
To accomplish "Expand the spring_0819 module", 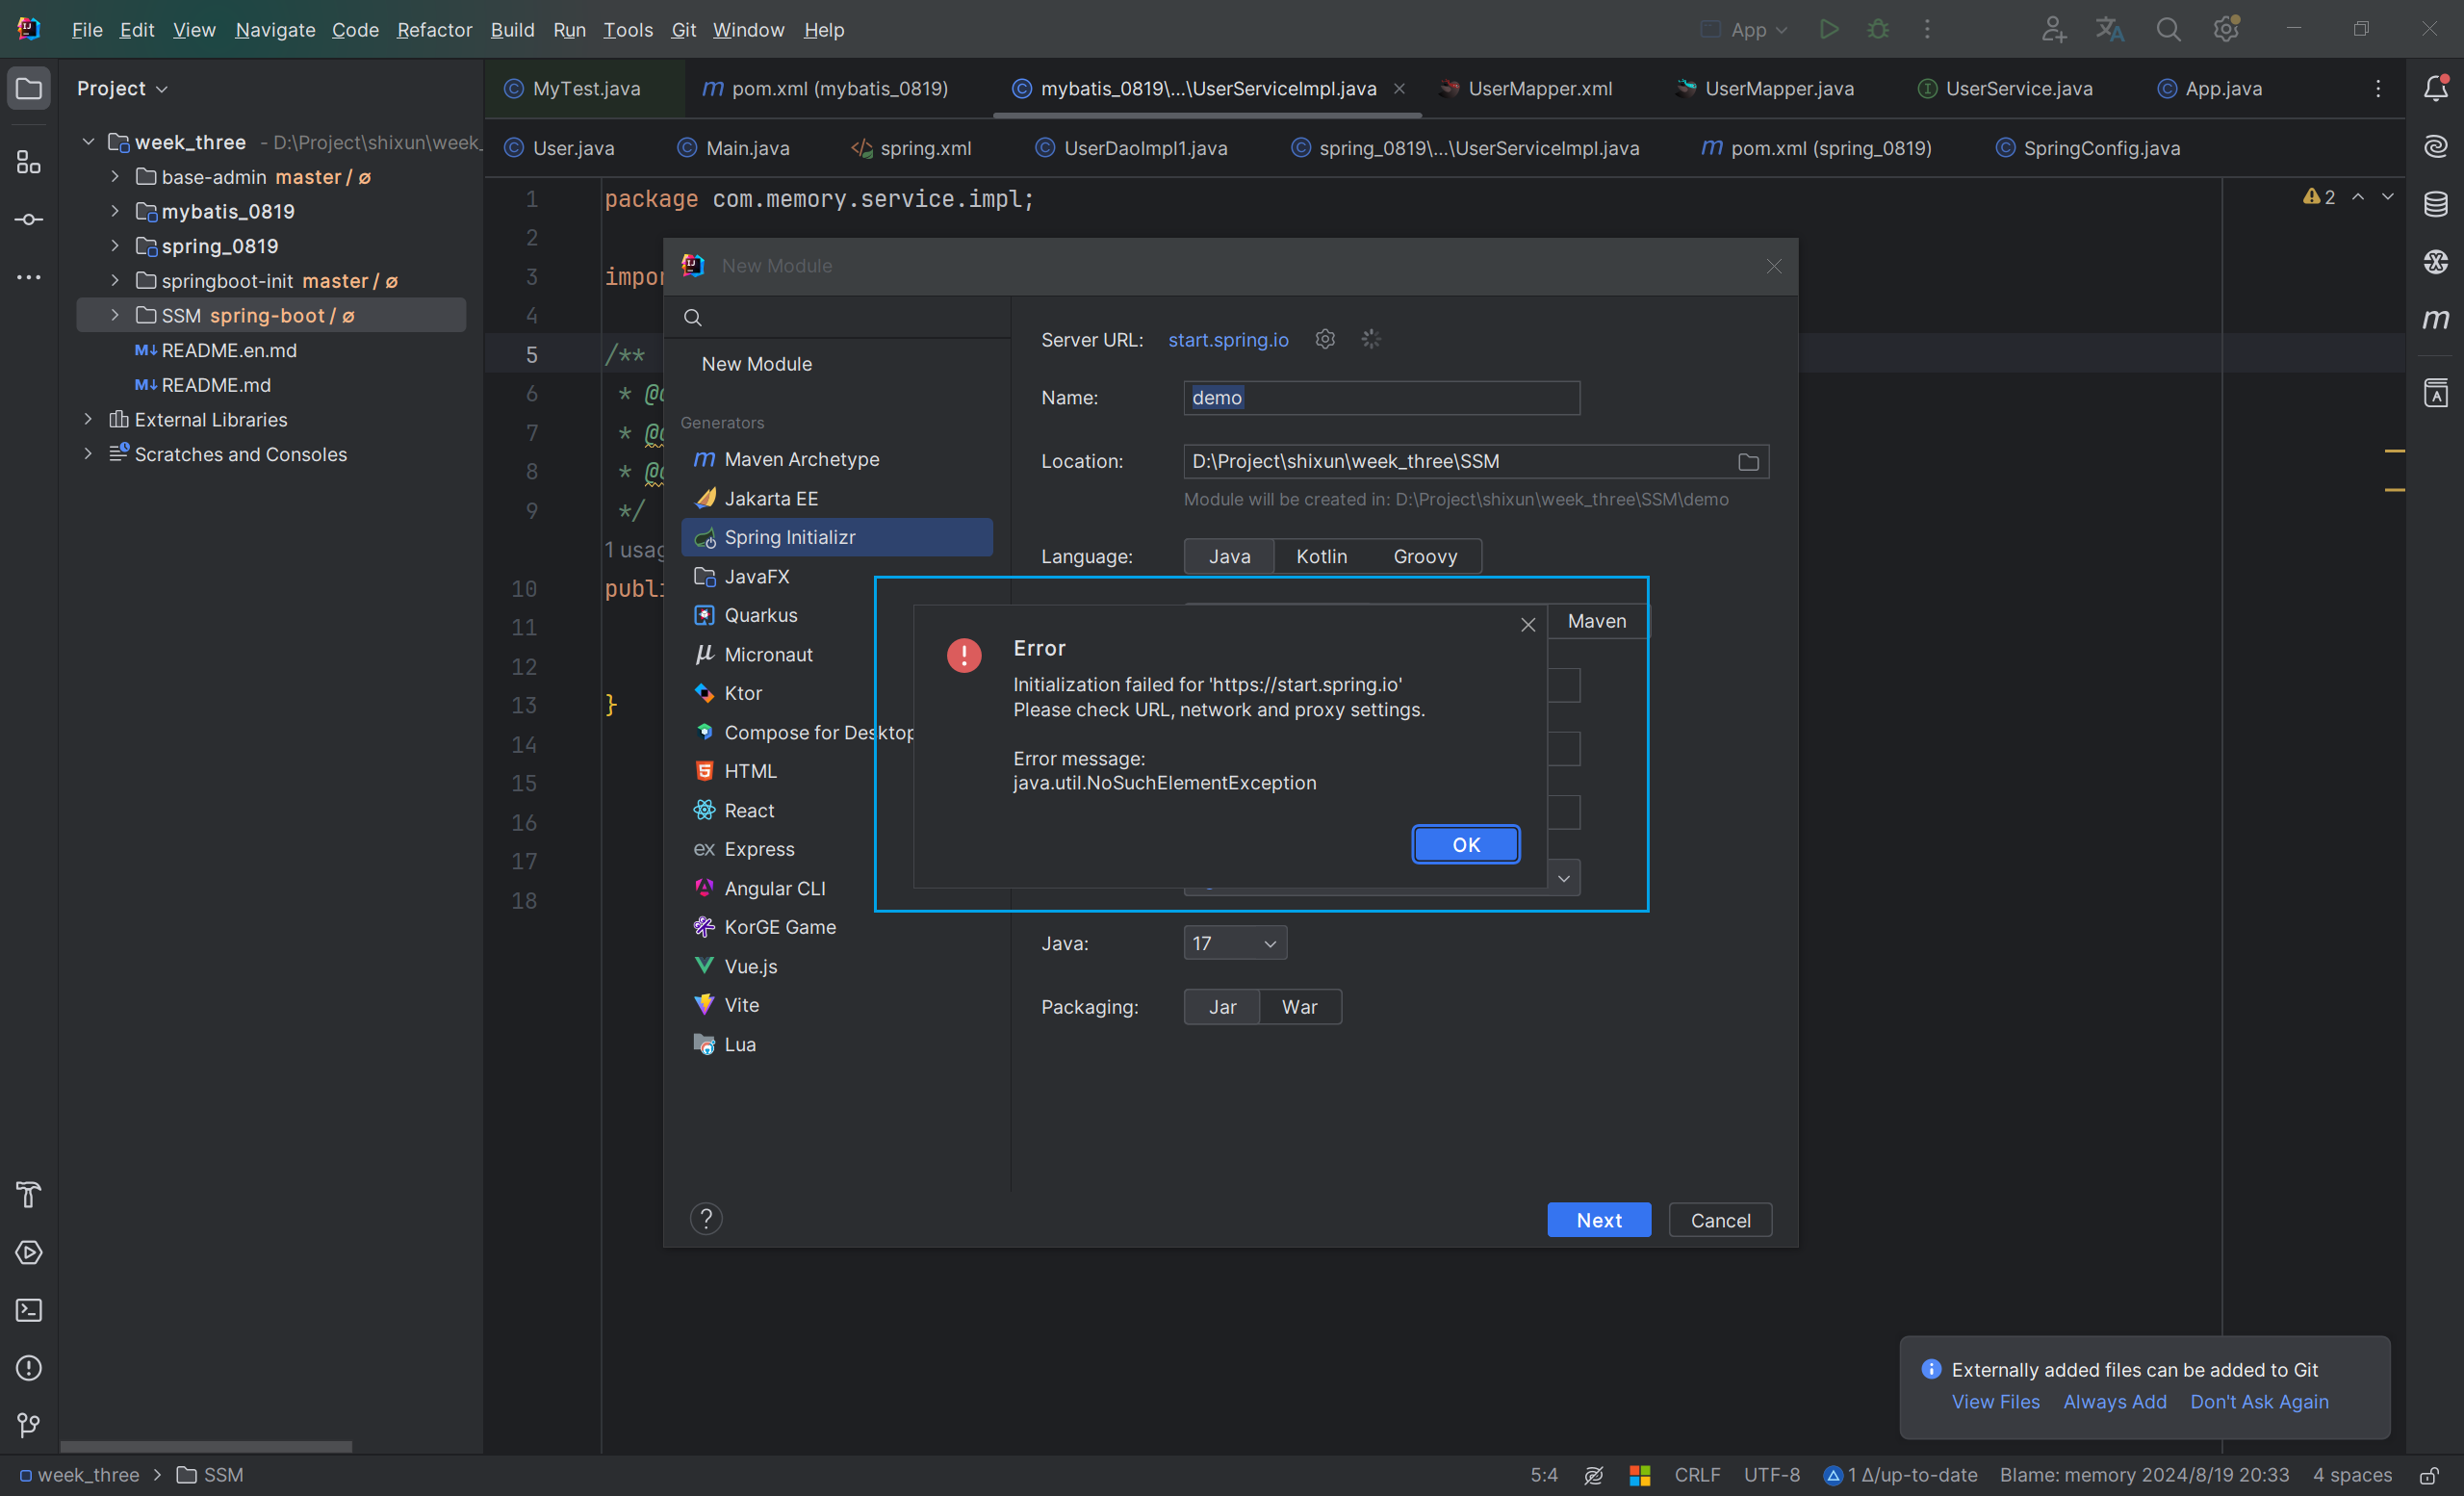I will tap(115, 246).
